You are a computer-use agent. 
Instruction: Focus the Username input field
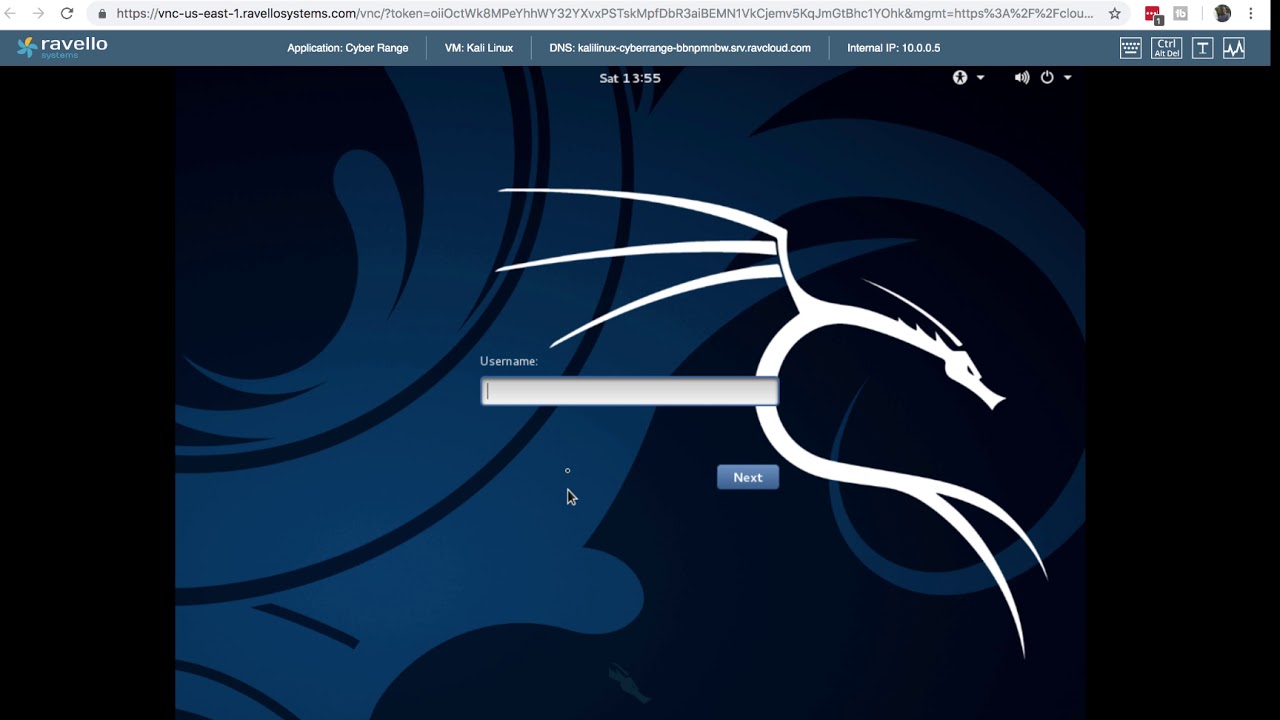pos(629,391)
